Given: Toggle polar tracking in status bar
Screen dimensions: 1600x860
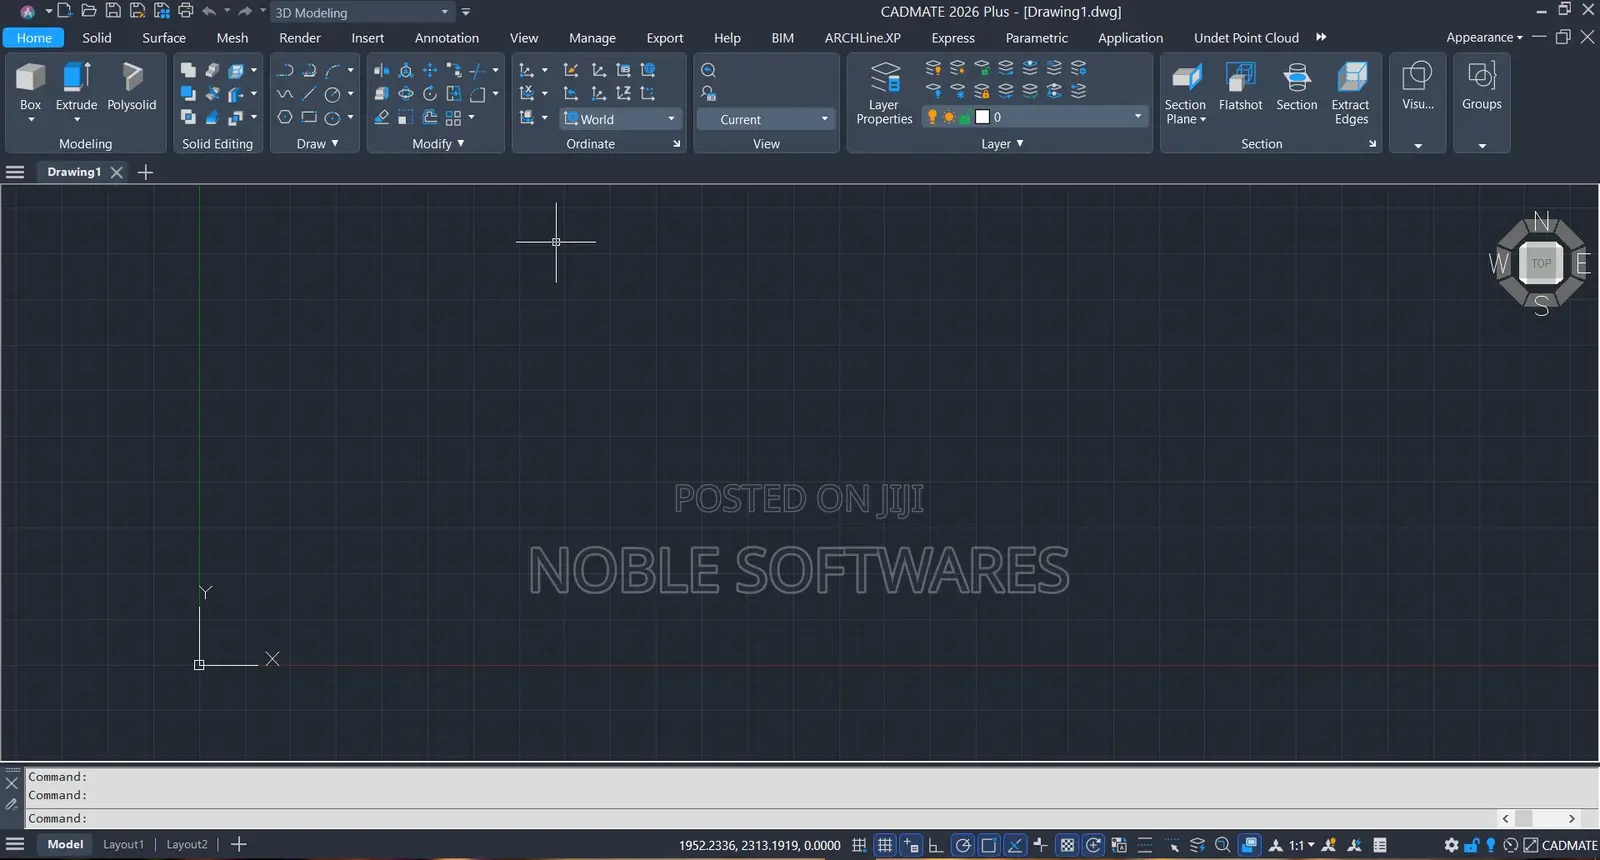Looking at the screenshot, I should coord(963,845).
